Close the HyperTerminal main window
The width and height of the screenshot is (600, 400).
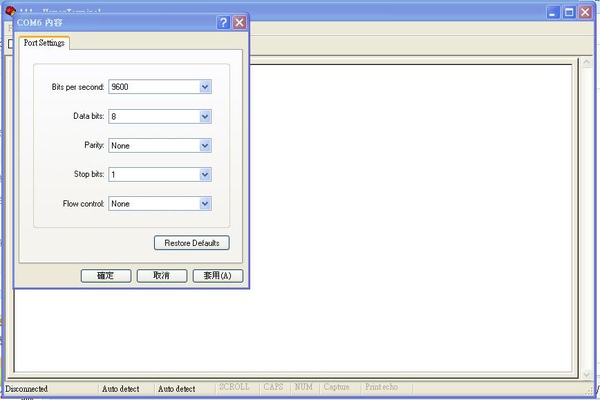pos(585,13)
